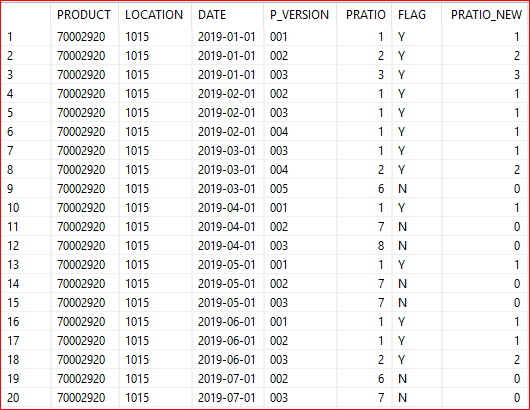Click FLAG cell Y in row 18
This screenshot has width=530, height=410.
pyautogui.click(x=401, y=359)
